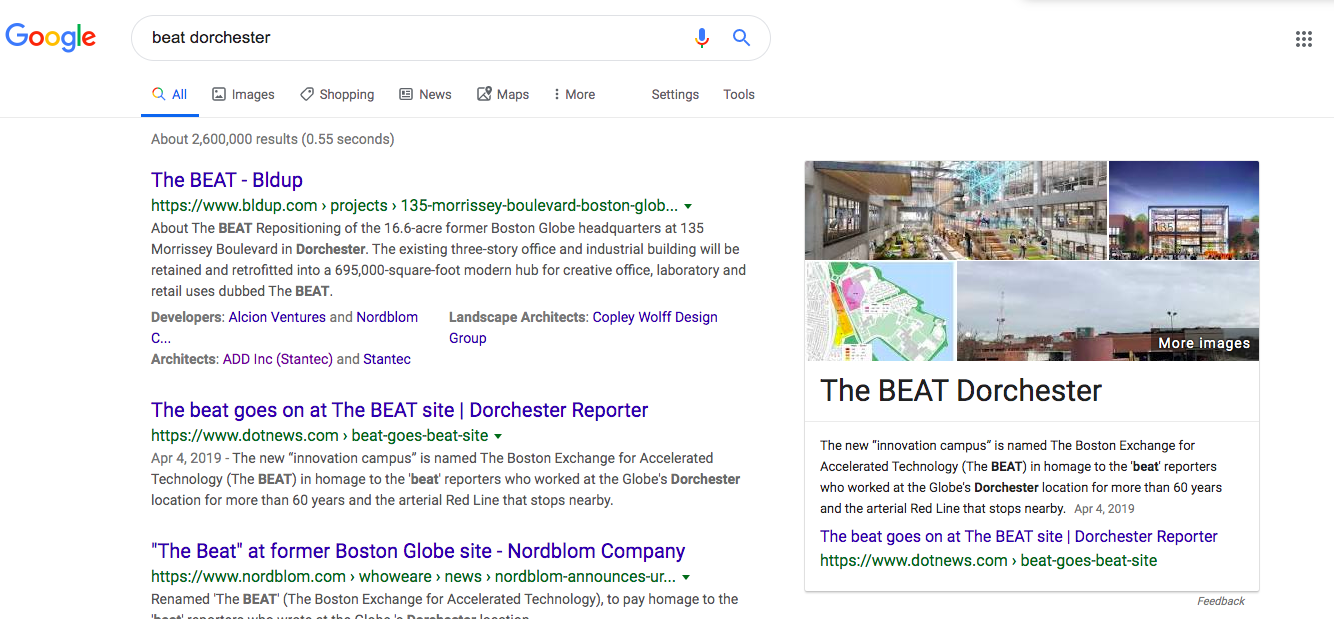Open the More search categories menu
This screenshot has height=619, width=1334.
pos(574,94)
